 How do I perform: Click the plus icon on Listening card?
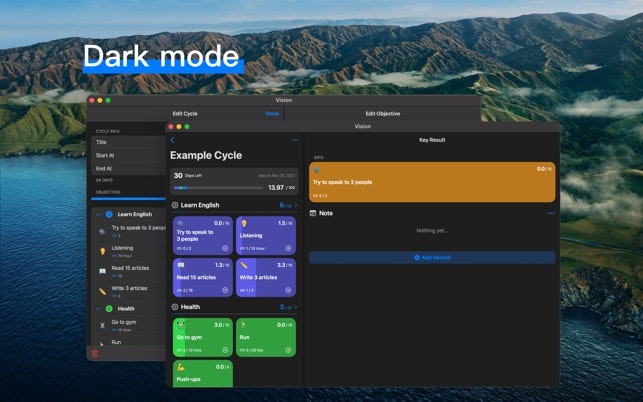(x=288, y=248)
